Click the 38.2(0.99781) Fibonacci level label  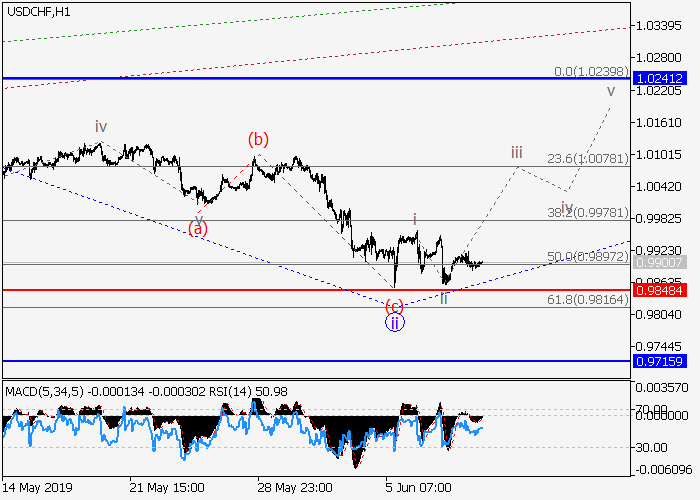point(587,212)
